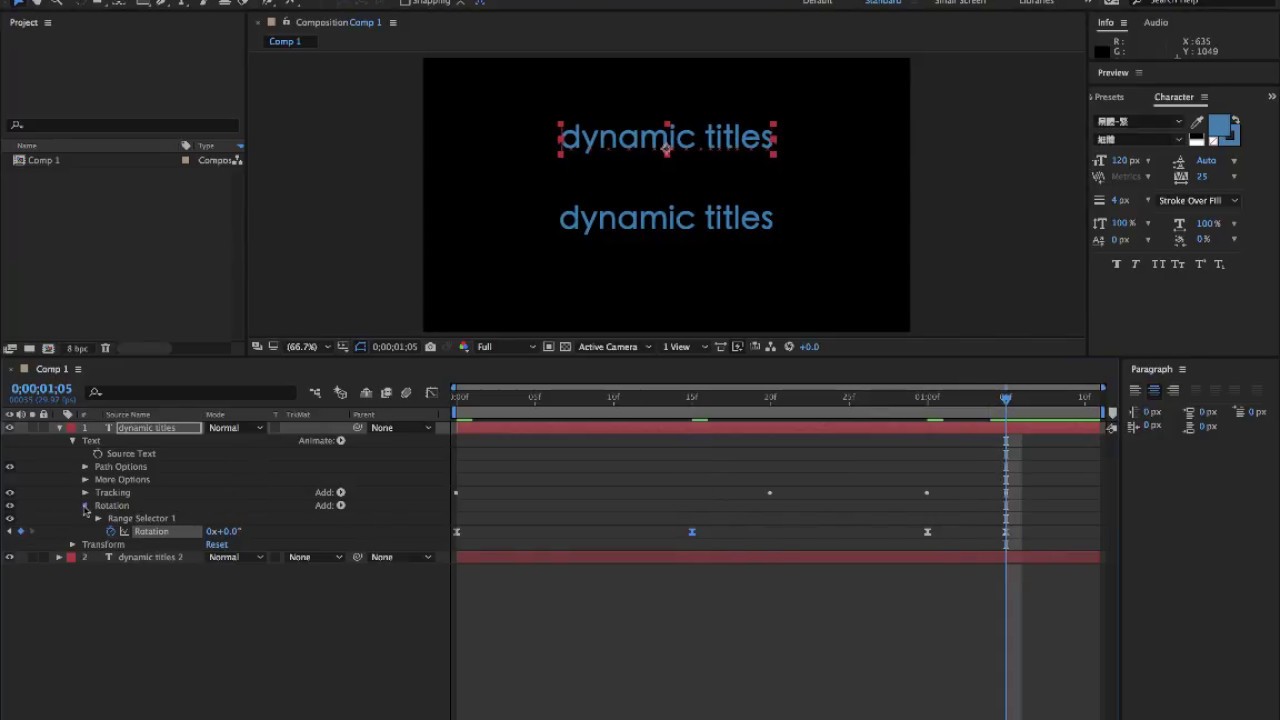Center the paragraph text
This screenshot has height=720, width=1280.
[1154, 390]
